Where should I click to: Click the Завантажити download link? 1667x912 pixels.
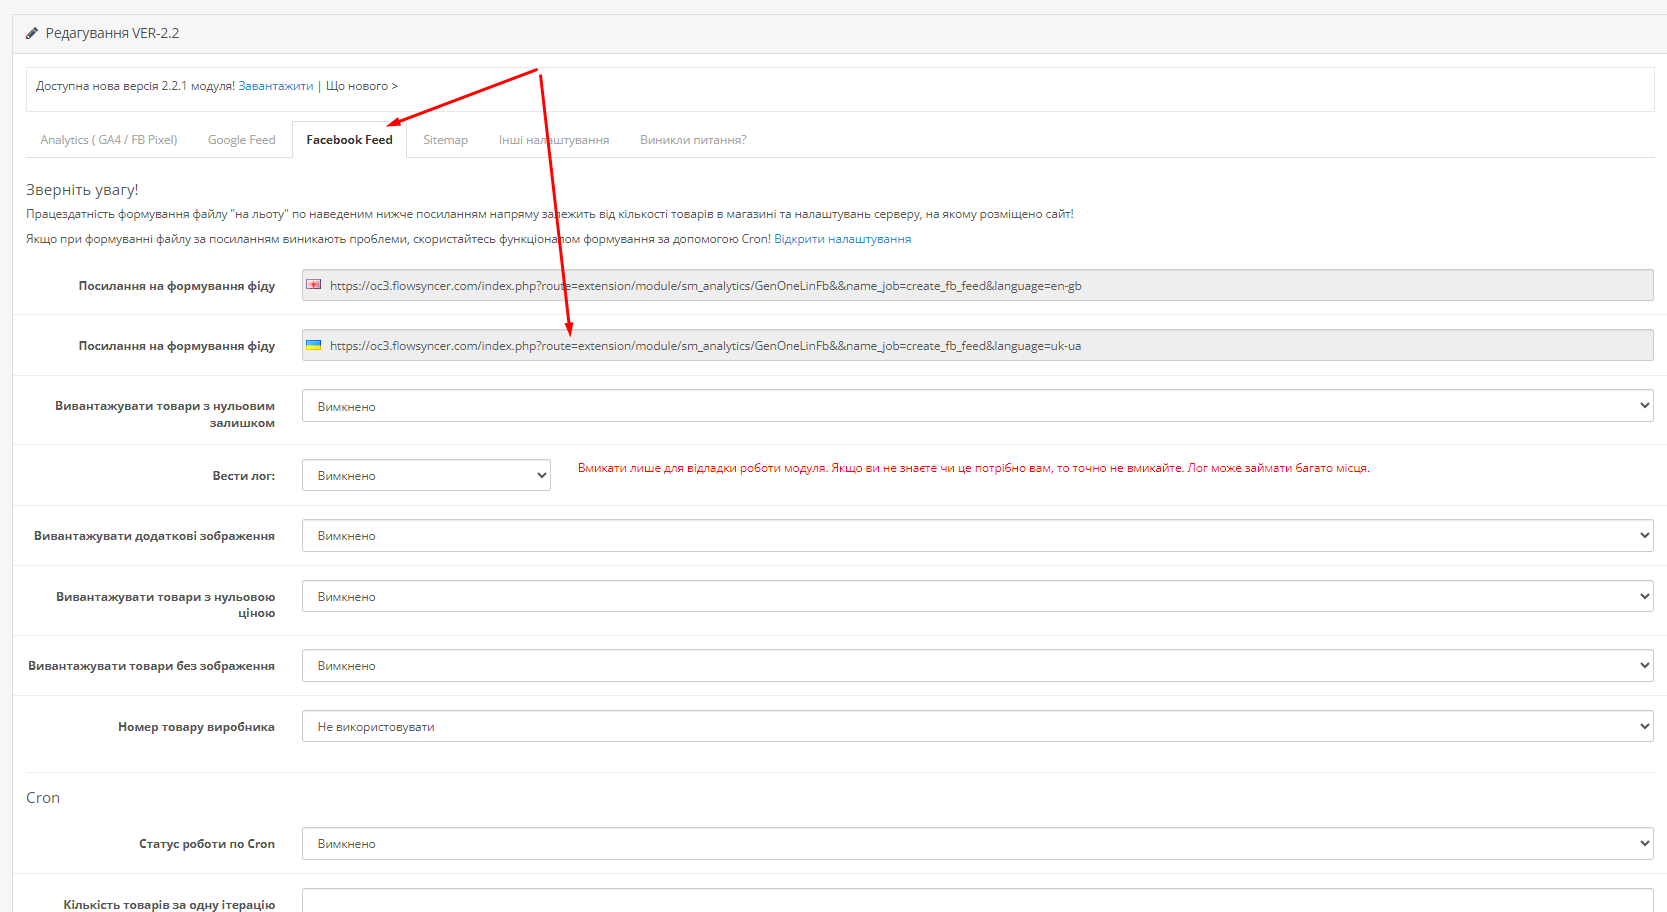[275, 86]
